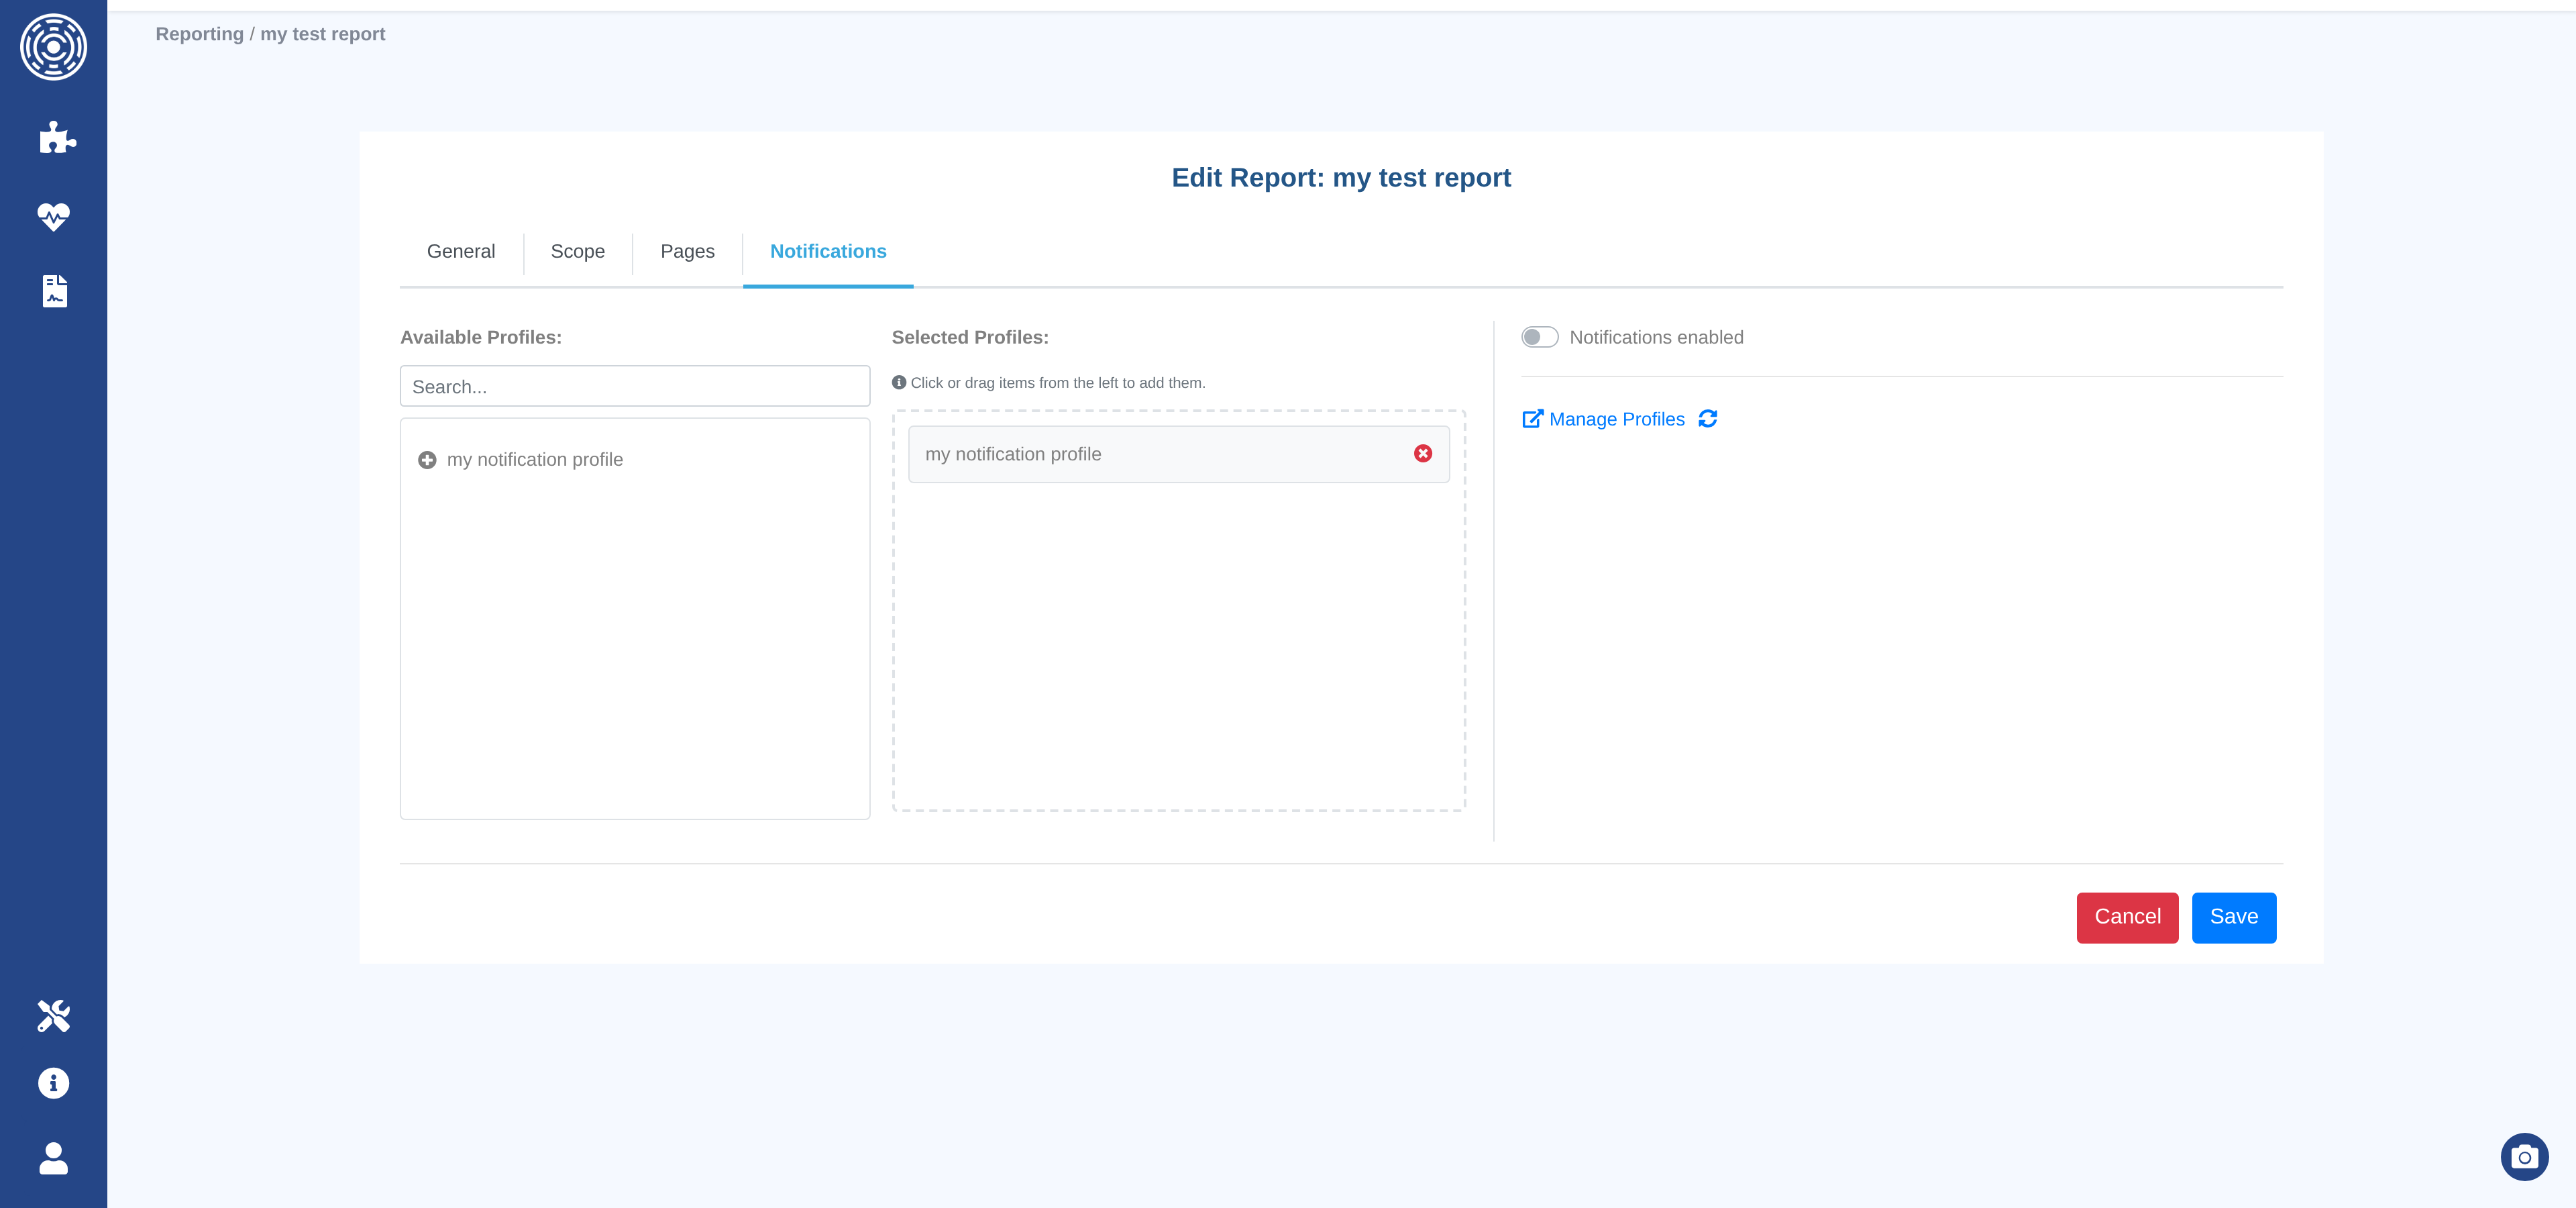Switch to the General tab
The image size is (2576, 1208).
(460, 252)
